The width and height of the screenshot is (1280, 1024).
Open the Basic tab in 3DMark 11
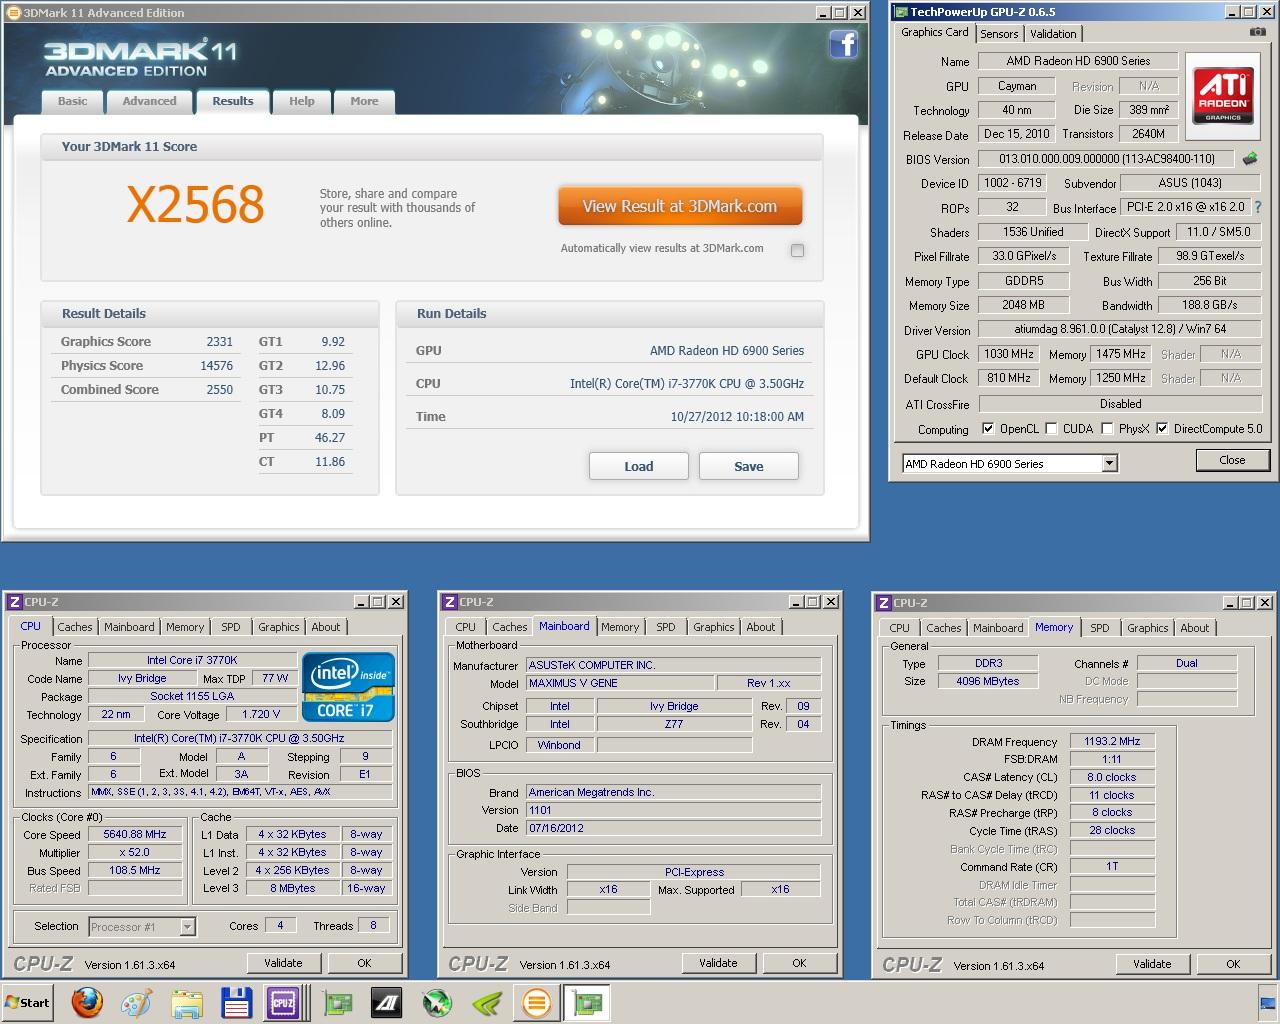pyautogui.click(x=72, y=101)
